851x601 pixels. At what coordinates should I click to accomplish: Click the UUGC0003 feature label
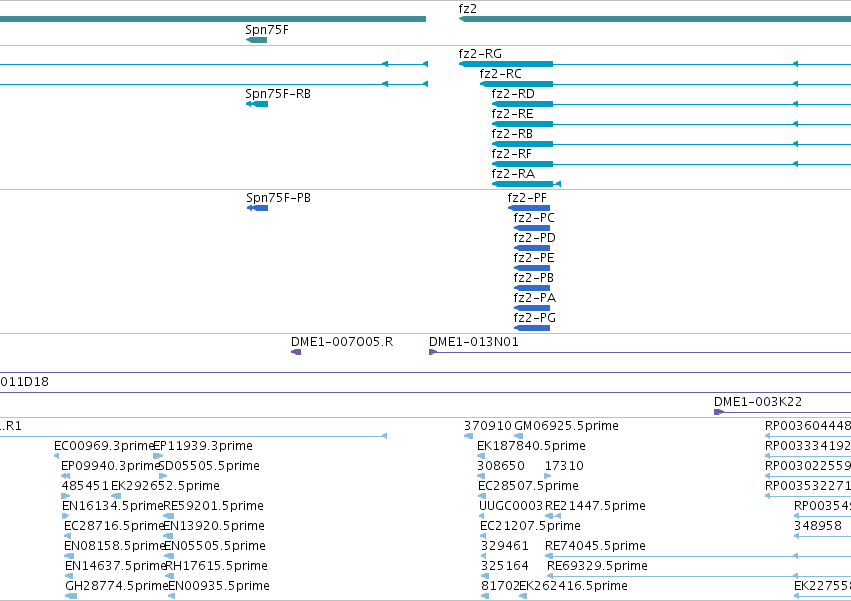[x=511, y=506]
